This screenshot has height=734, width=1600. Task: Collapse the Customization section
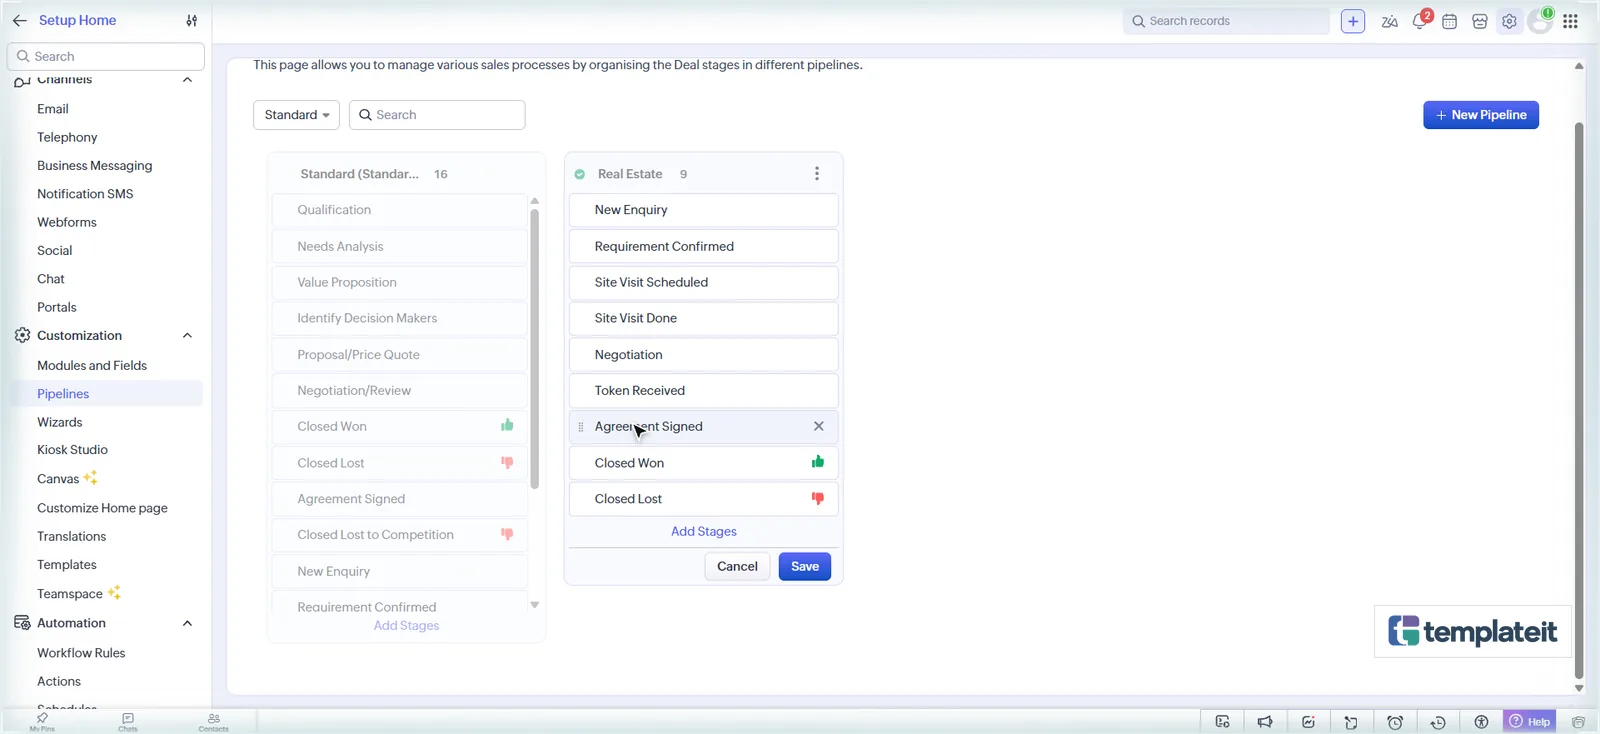187,336
